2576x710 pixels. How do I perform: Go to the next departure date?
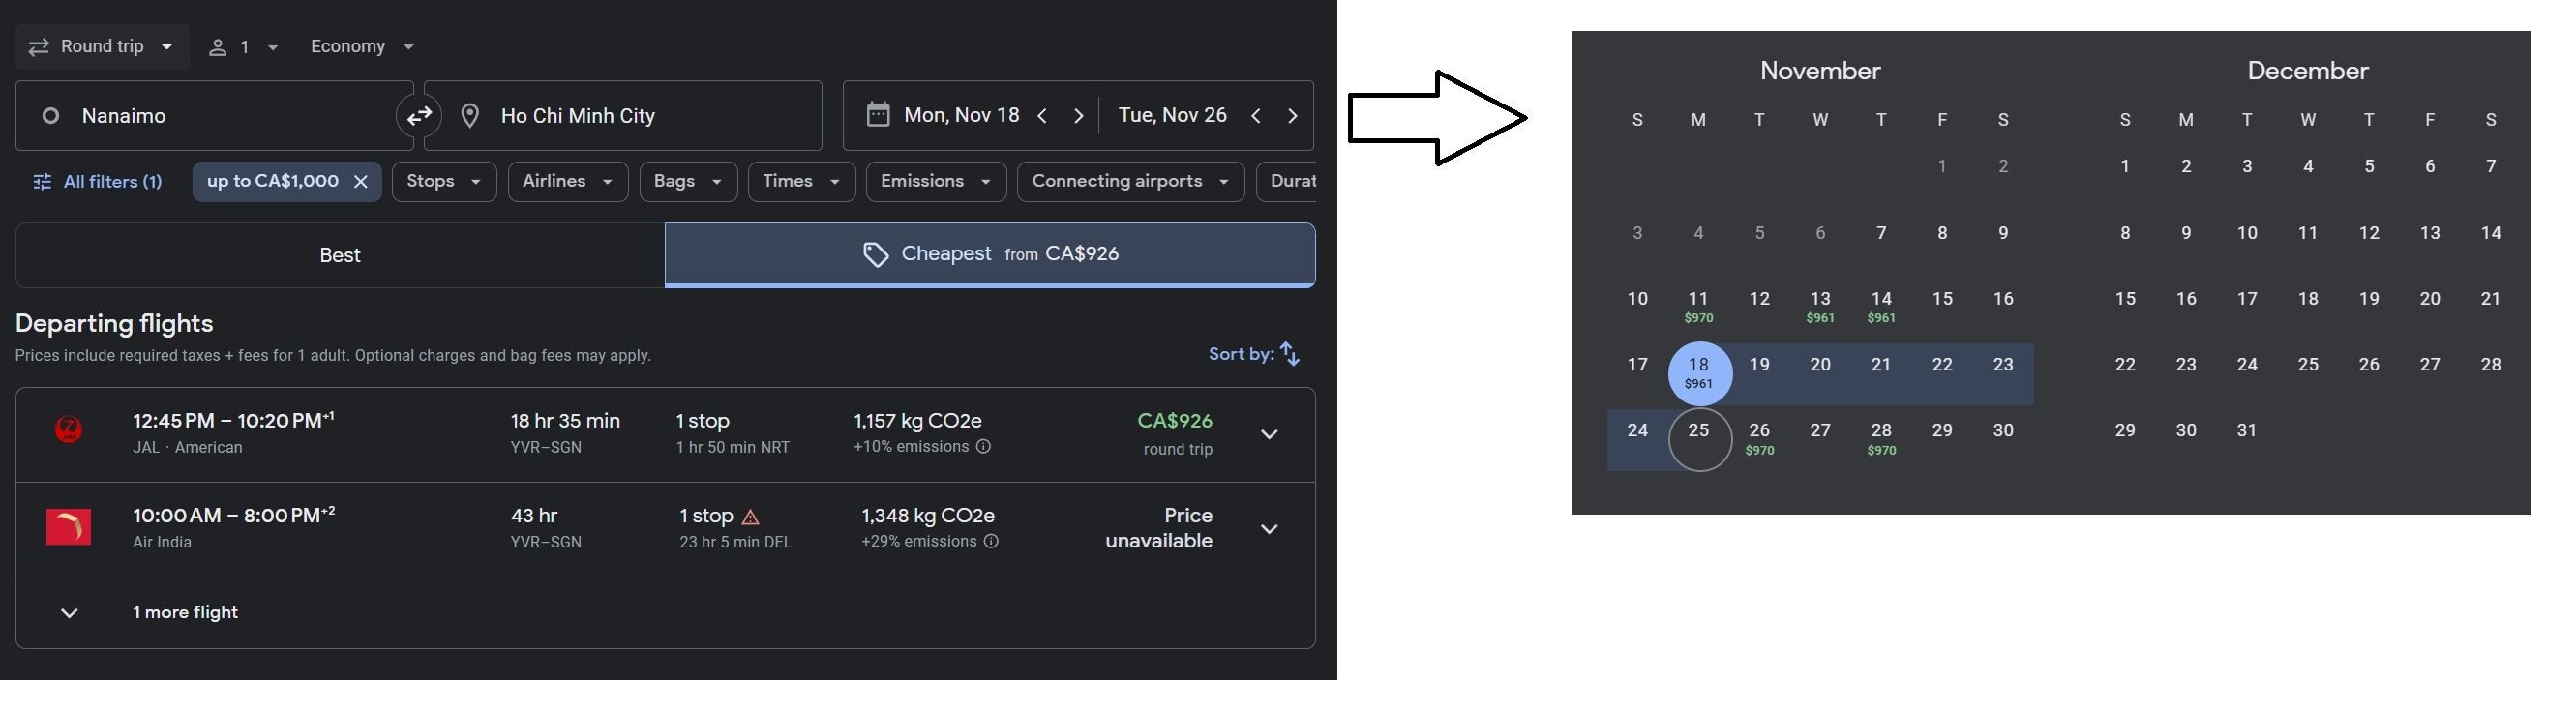tap(1078, 116)
